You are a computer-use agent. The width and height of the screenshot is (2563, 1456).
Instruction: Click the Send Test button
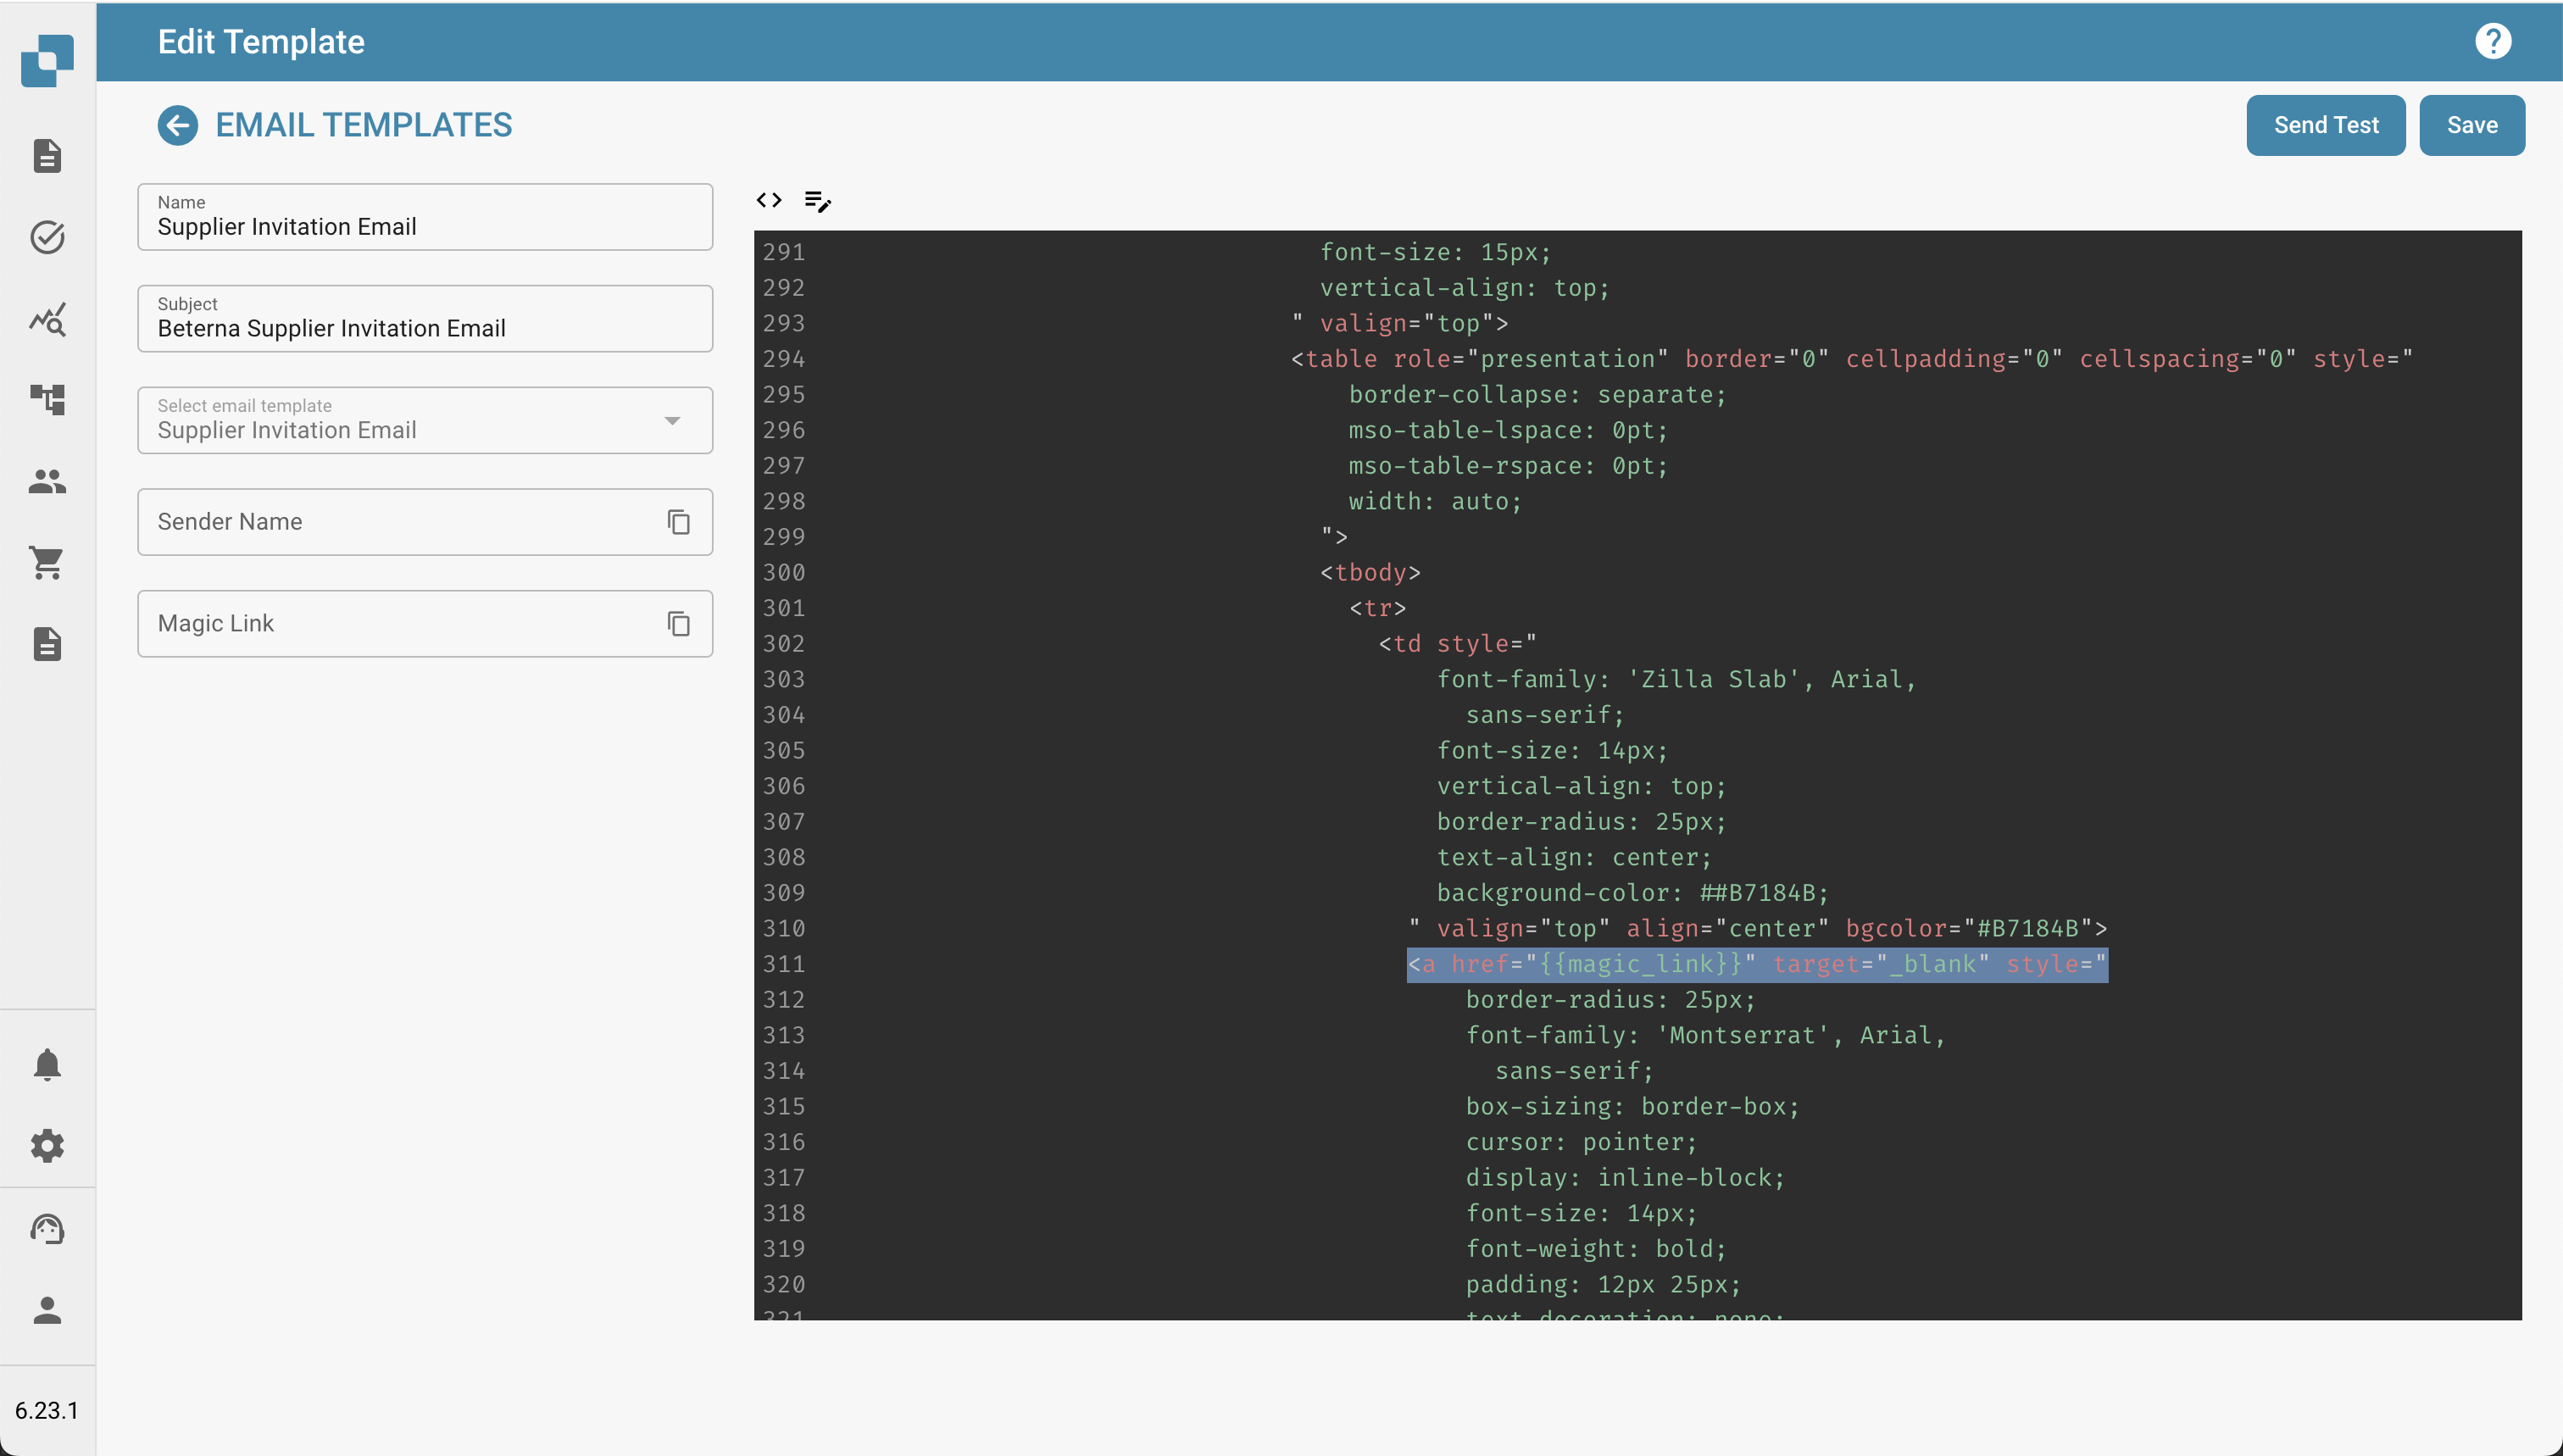click(x=2326, y=124)
